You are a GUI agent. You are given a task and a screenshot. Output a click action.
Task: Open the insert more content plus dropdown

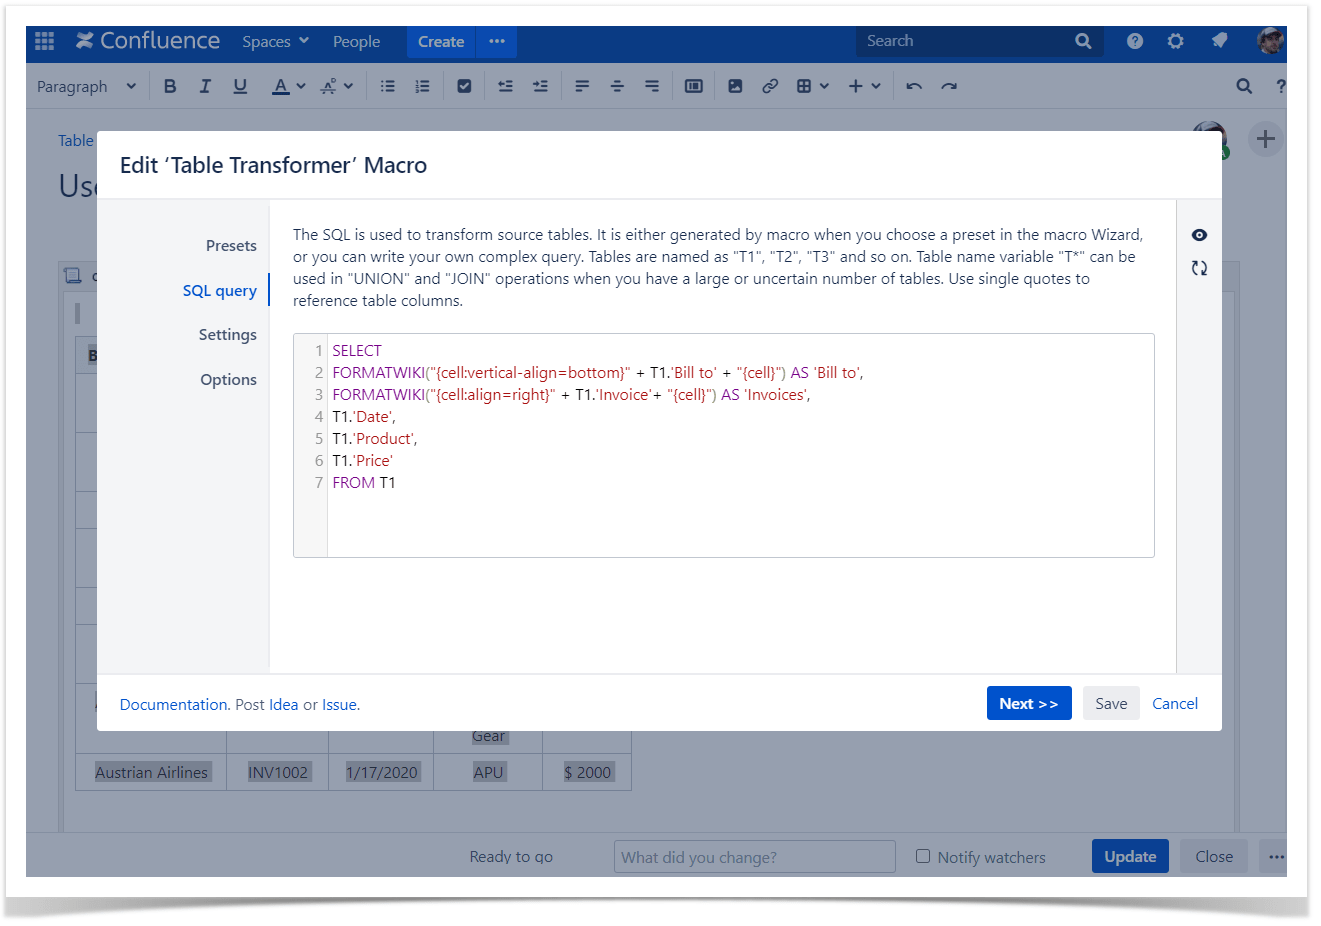(864, 86)
